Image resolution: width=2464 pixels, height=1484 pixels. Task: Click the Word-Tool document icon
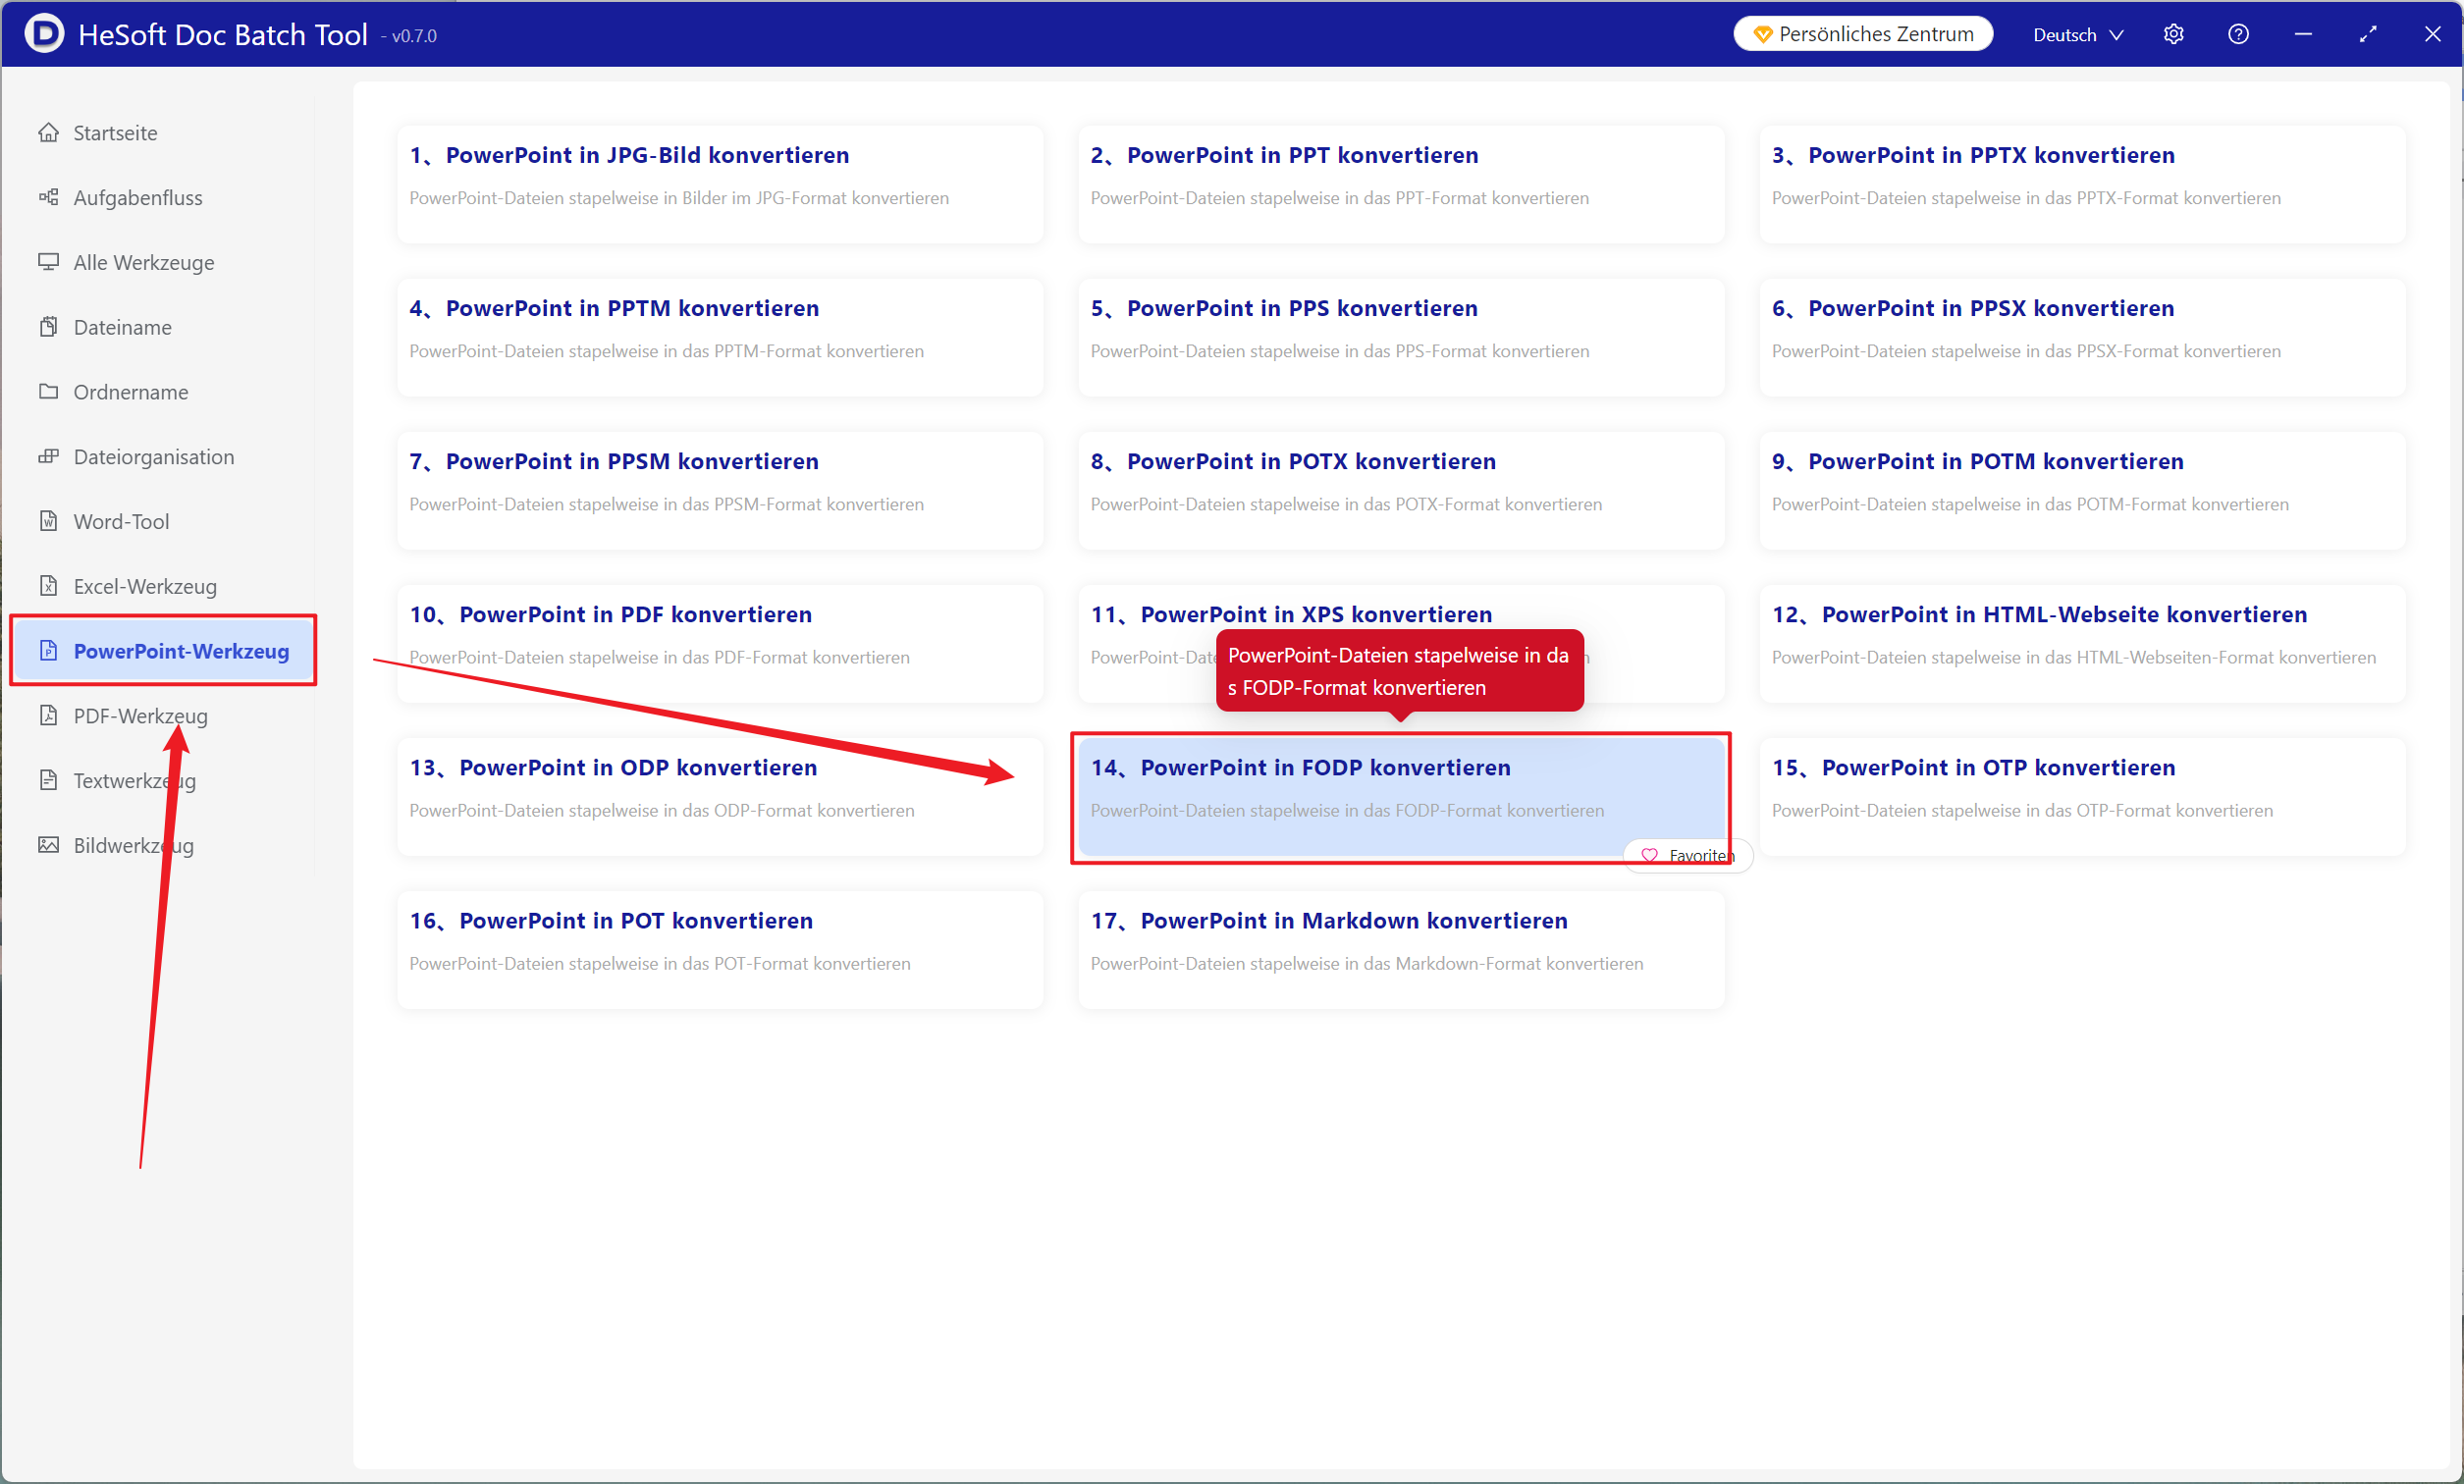click(x=48, y=521)
